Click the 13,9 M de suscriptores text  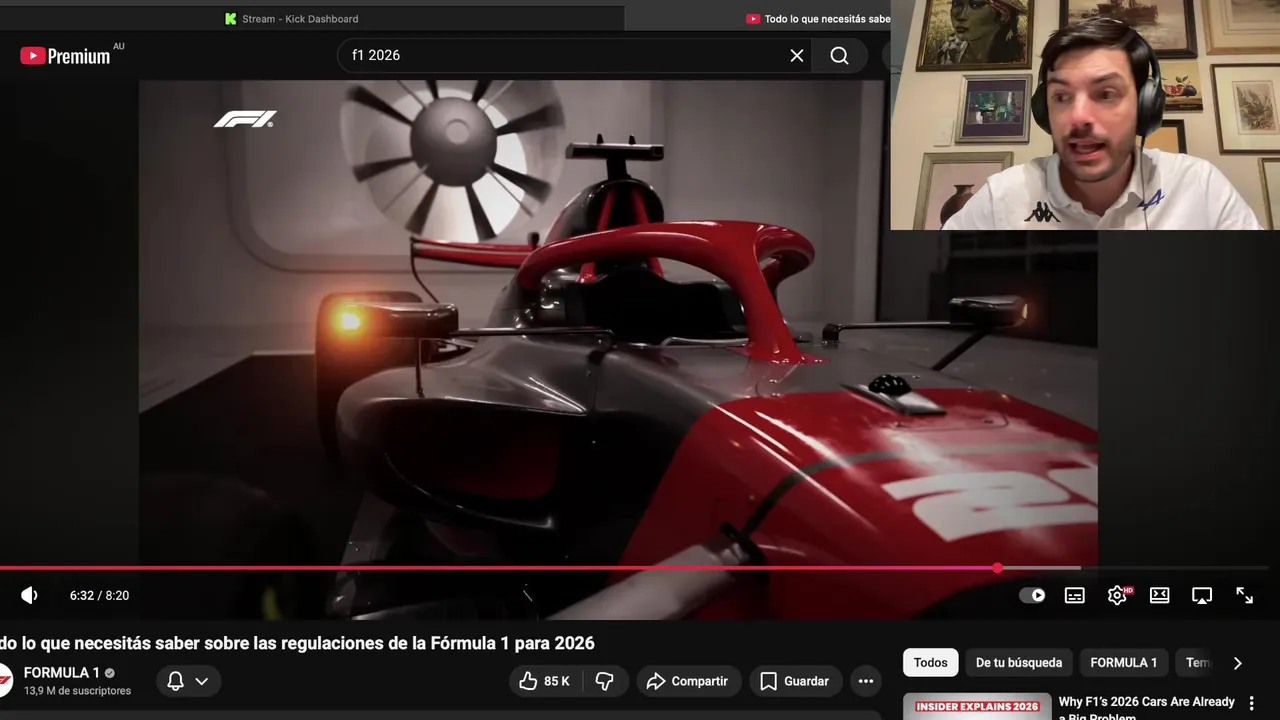click(x=77, y=691)
